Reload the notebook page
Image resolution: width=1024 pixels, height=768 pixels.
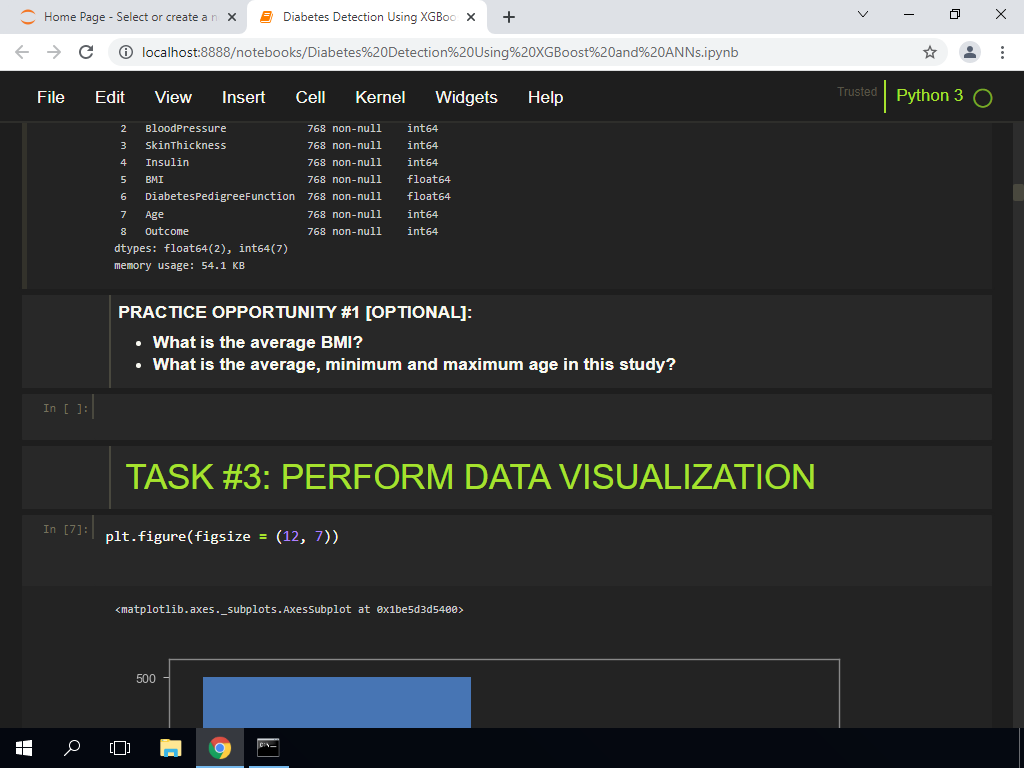86,52
